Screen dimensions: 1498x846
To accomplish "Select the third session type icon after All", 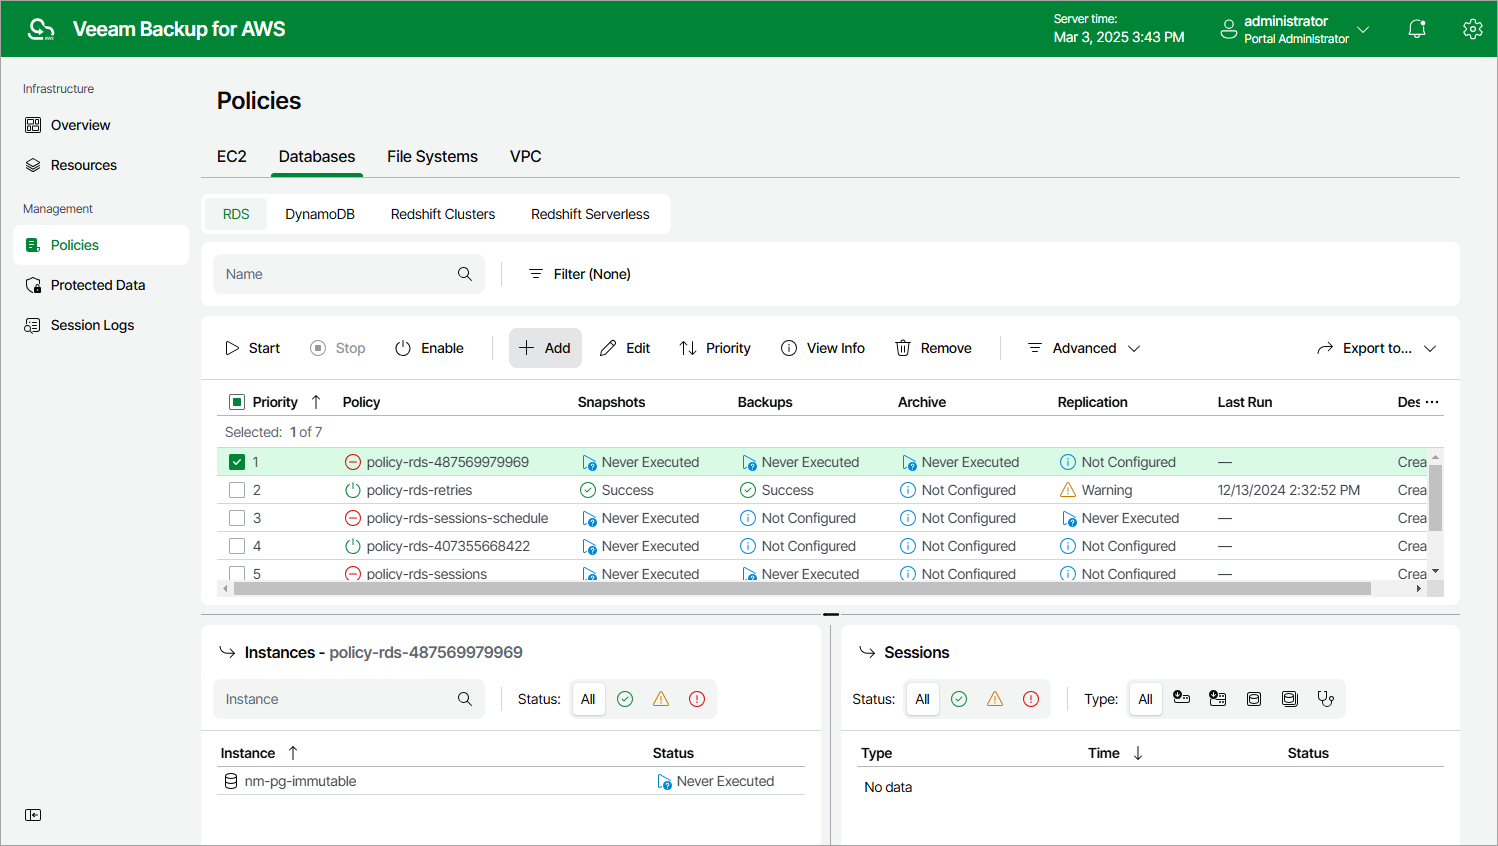I will (x=1254, y=699).
